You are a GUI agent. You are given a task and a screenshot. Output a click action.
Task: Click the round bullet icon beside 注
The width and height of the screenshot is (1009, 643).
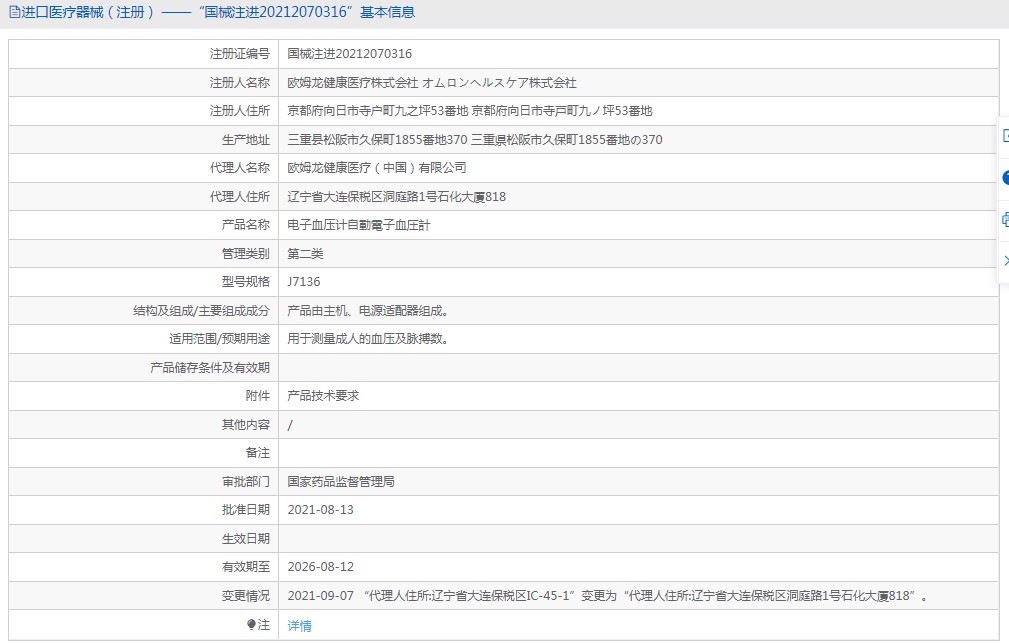pos(251,625)
